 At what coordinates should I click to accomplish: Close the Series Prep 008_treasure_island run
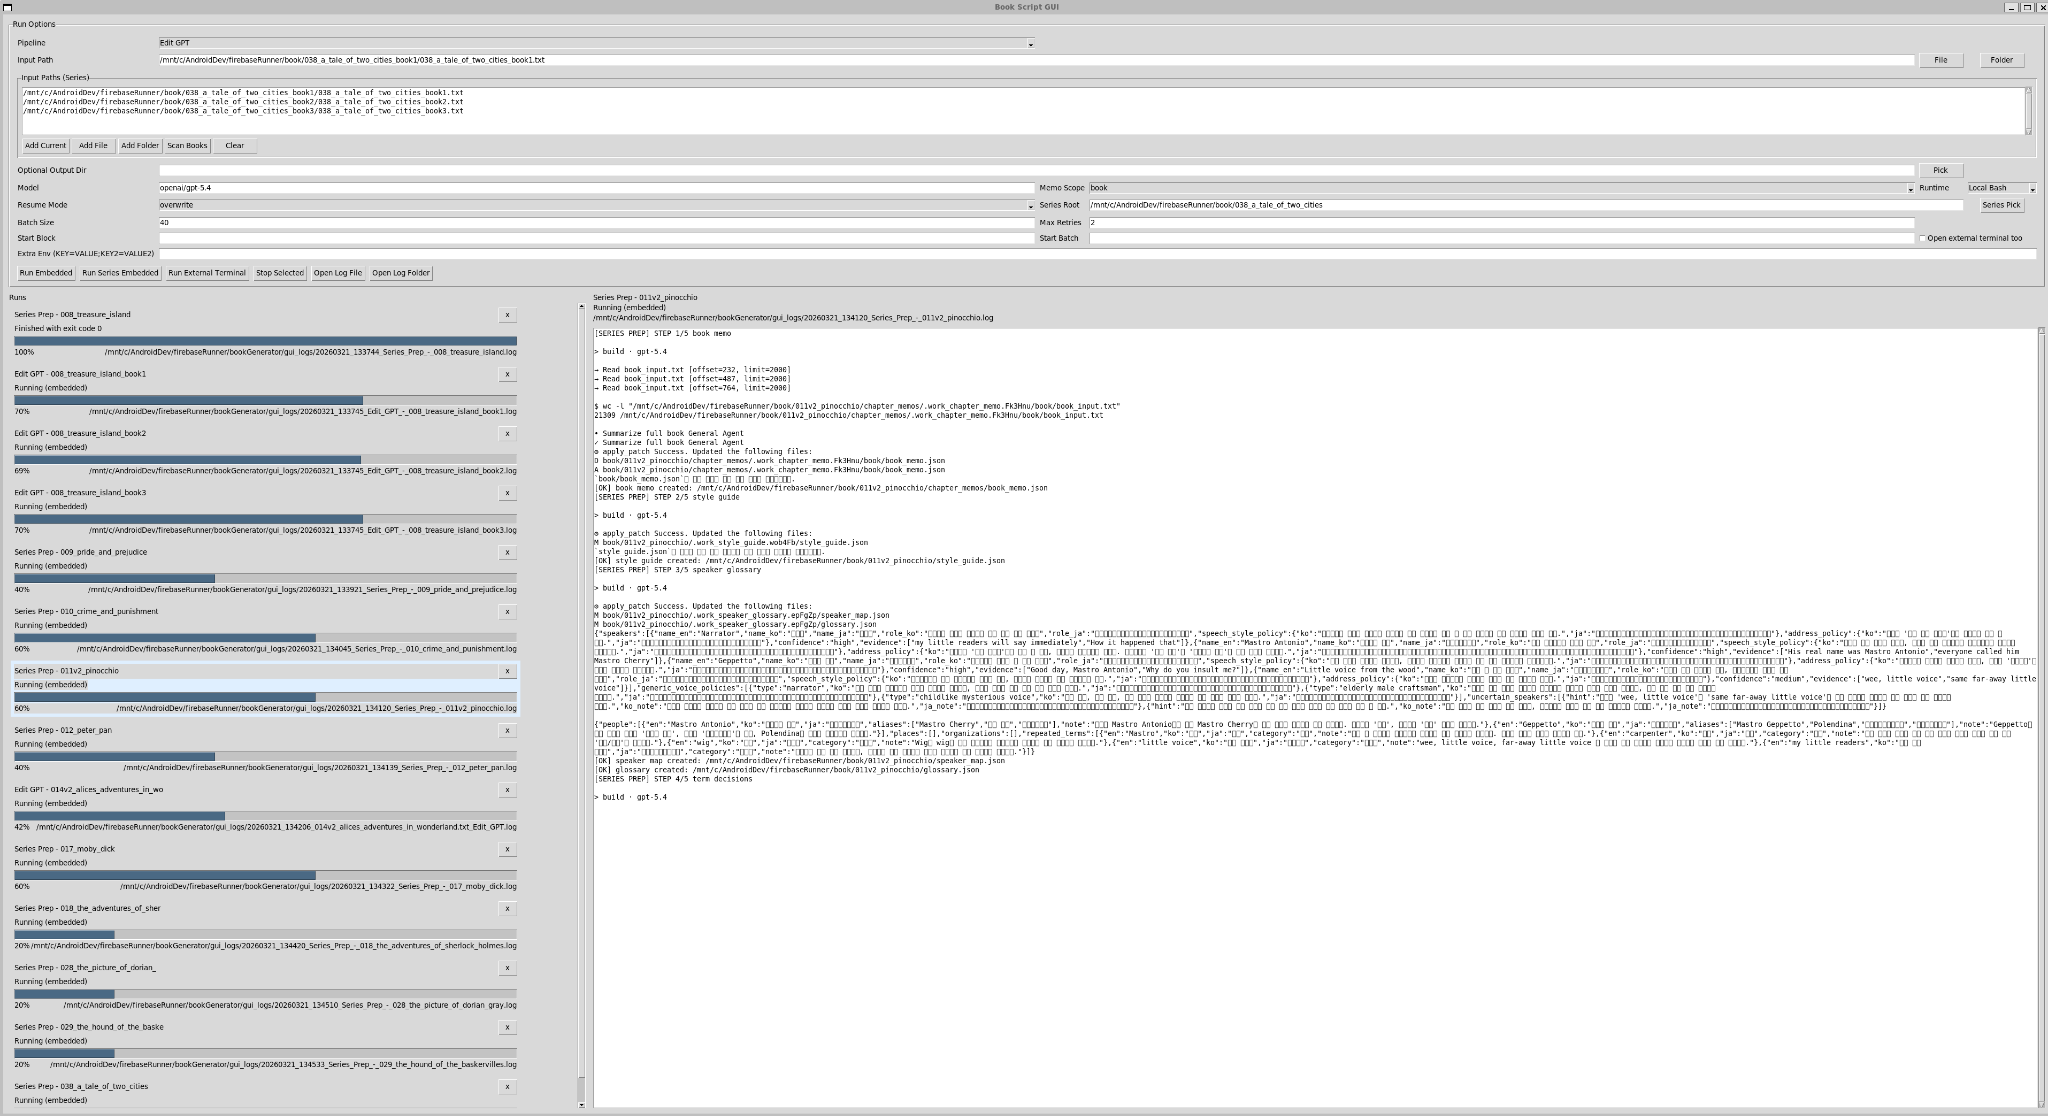pos(507,315)
